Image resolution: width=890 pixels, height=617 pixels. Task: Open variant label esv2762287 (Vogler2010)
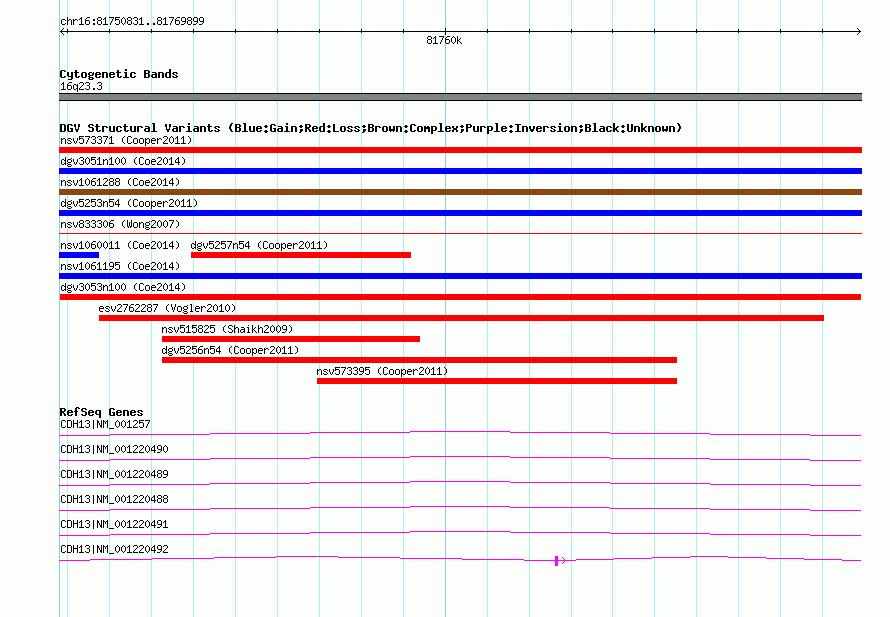click(x=167, y=308)
